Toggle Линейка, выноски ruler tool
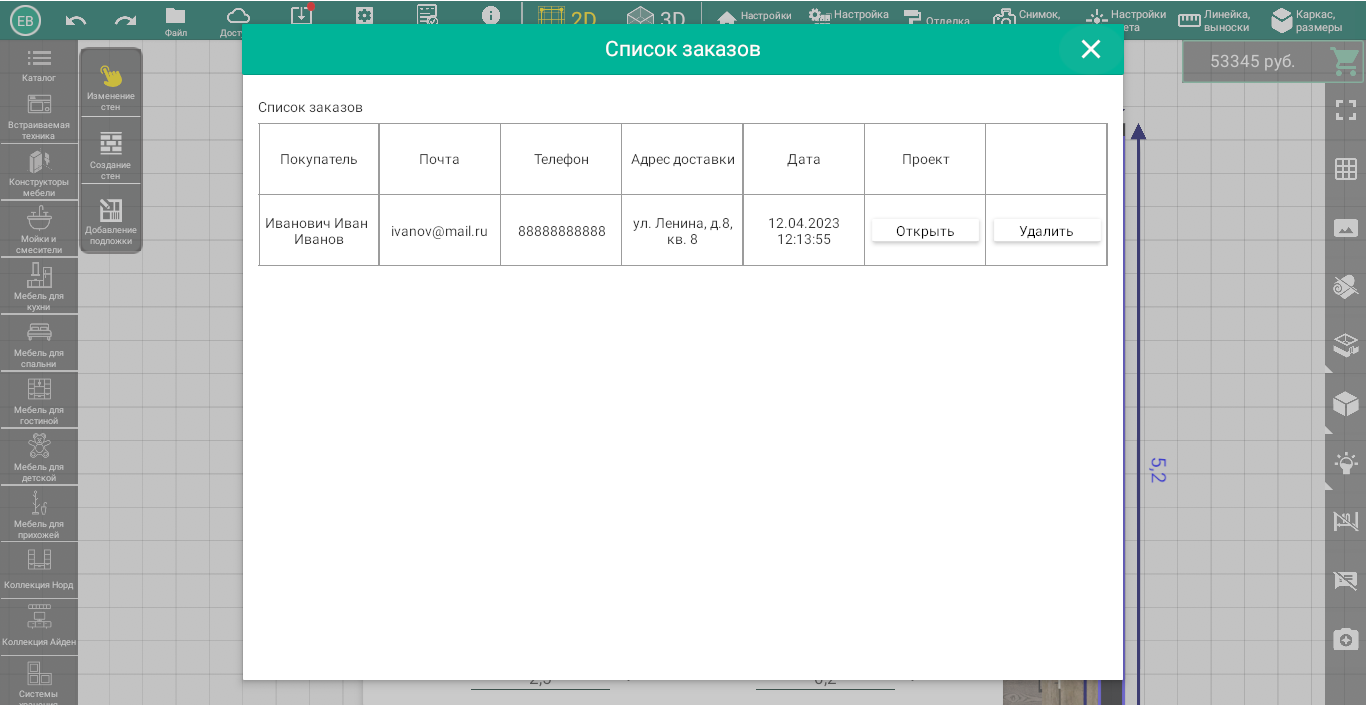The height and width of the screenshot is (705, 1366). (x=1214, y=20)
